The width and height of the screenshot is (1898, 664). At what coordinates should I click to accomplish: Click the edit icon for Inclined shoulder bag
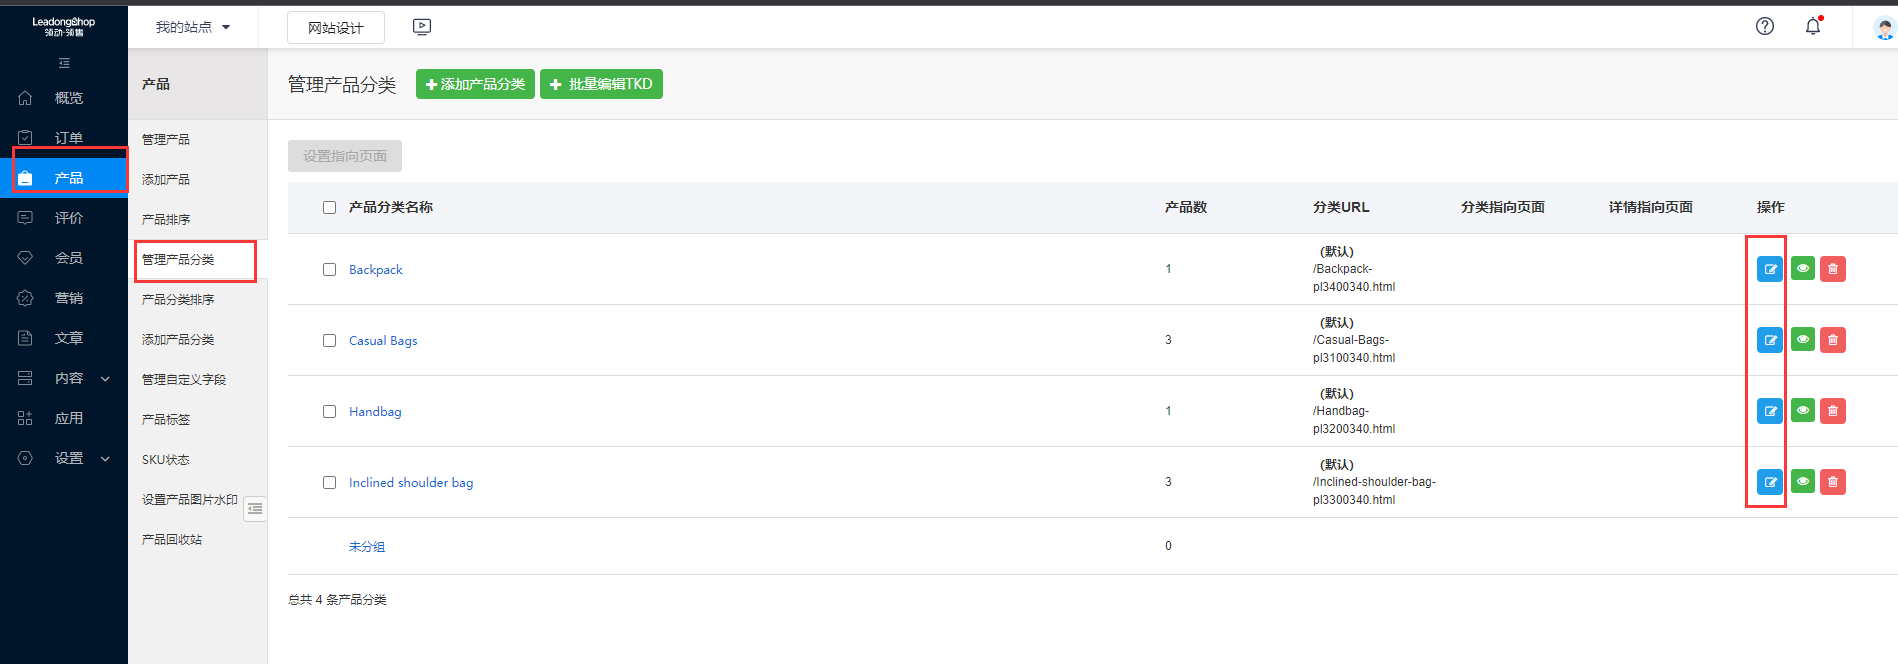[x=1769, y=482]
